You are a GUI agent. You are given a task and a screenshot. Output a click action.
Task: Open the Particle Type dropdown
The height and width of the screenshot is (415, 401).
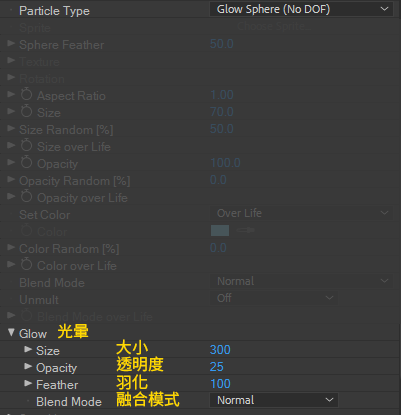[x=301, y=9]
